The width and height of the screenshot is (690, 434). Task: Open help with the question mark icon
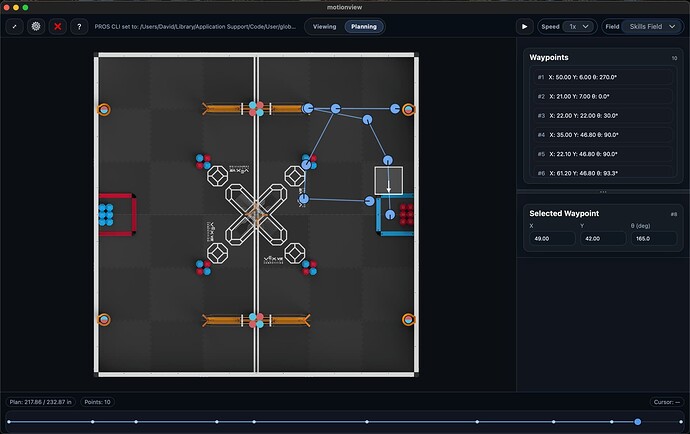click(x=79, y=26)
